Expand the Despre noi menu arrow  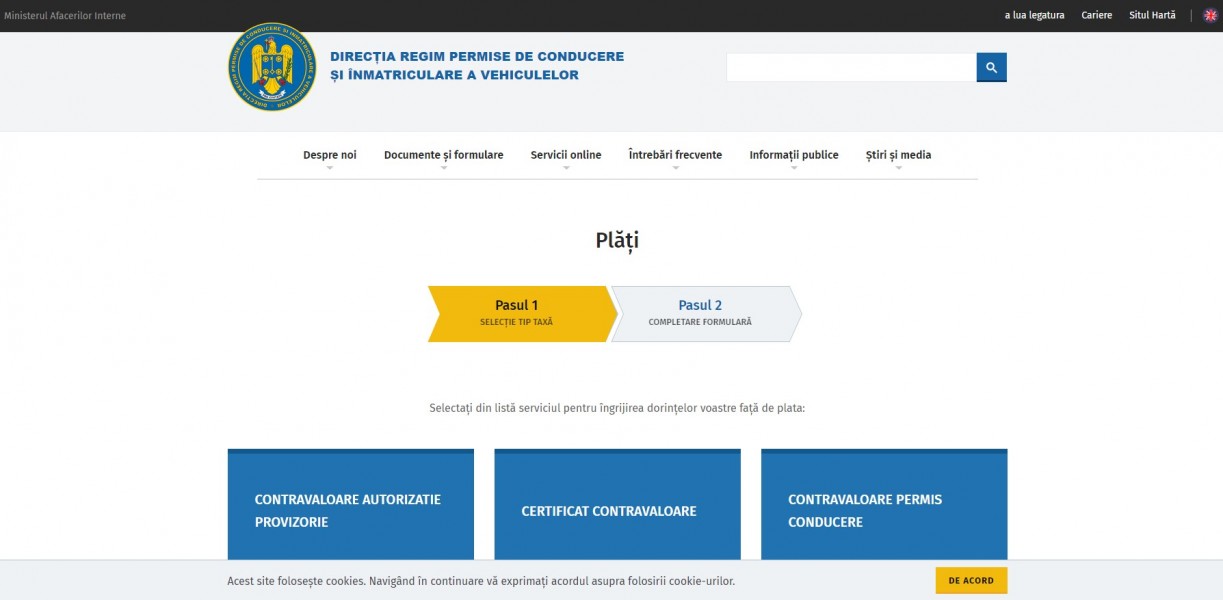point(329,168)
